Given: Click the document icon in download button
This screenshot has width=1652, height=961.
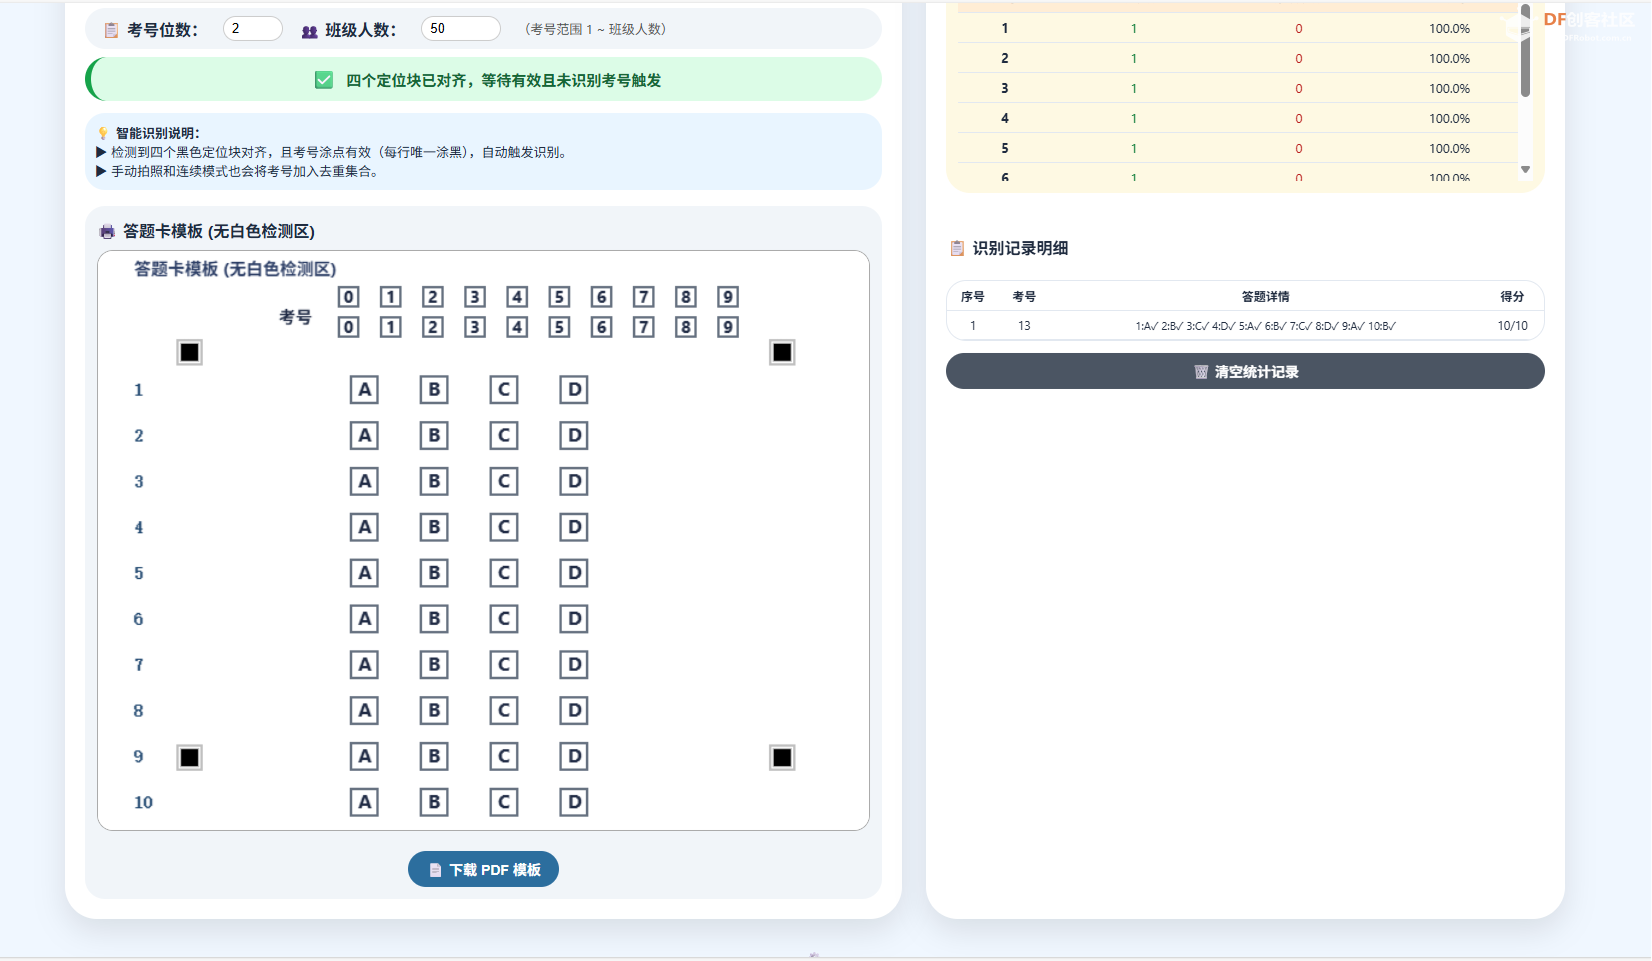Looking at the screenshot, I should pos(435,870).
